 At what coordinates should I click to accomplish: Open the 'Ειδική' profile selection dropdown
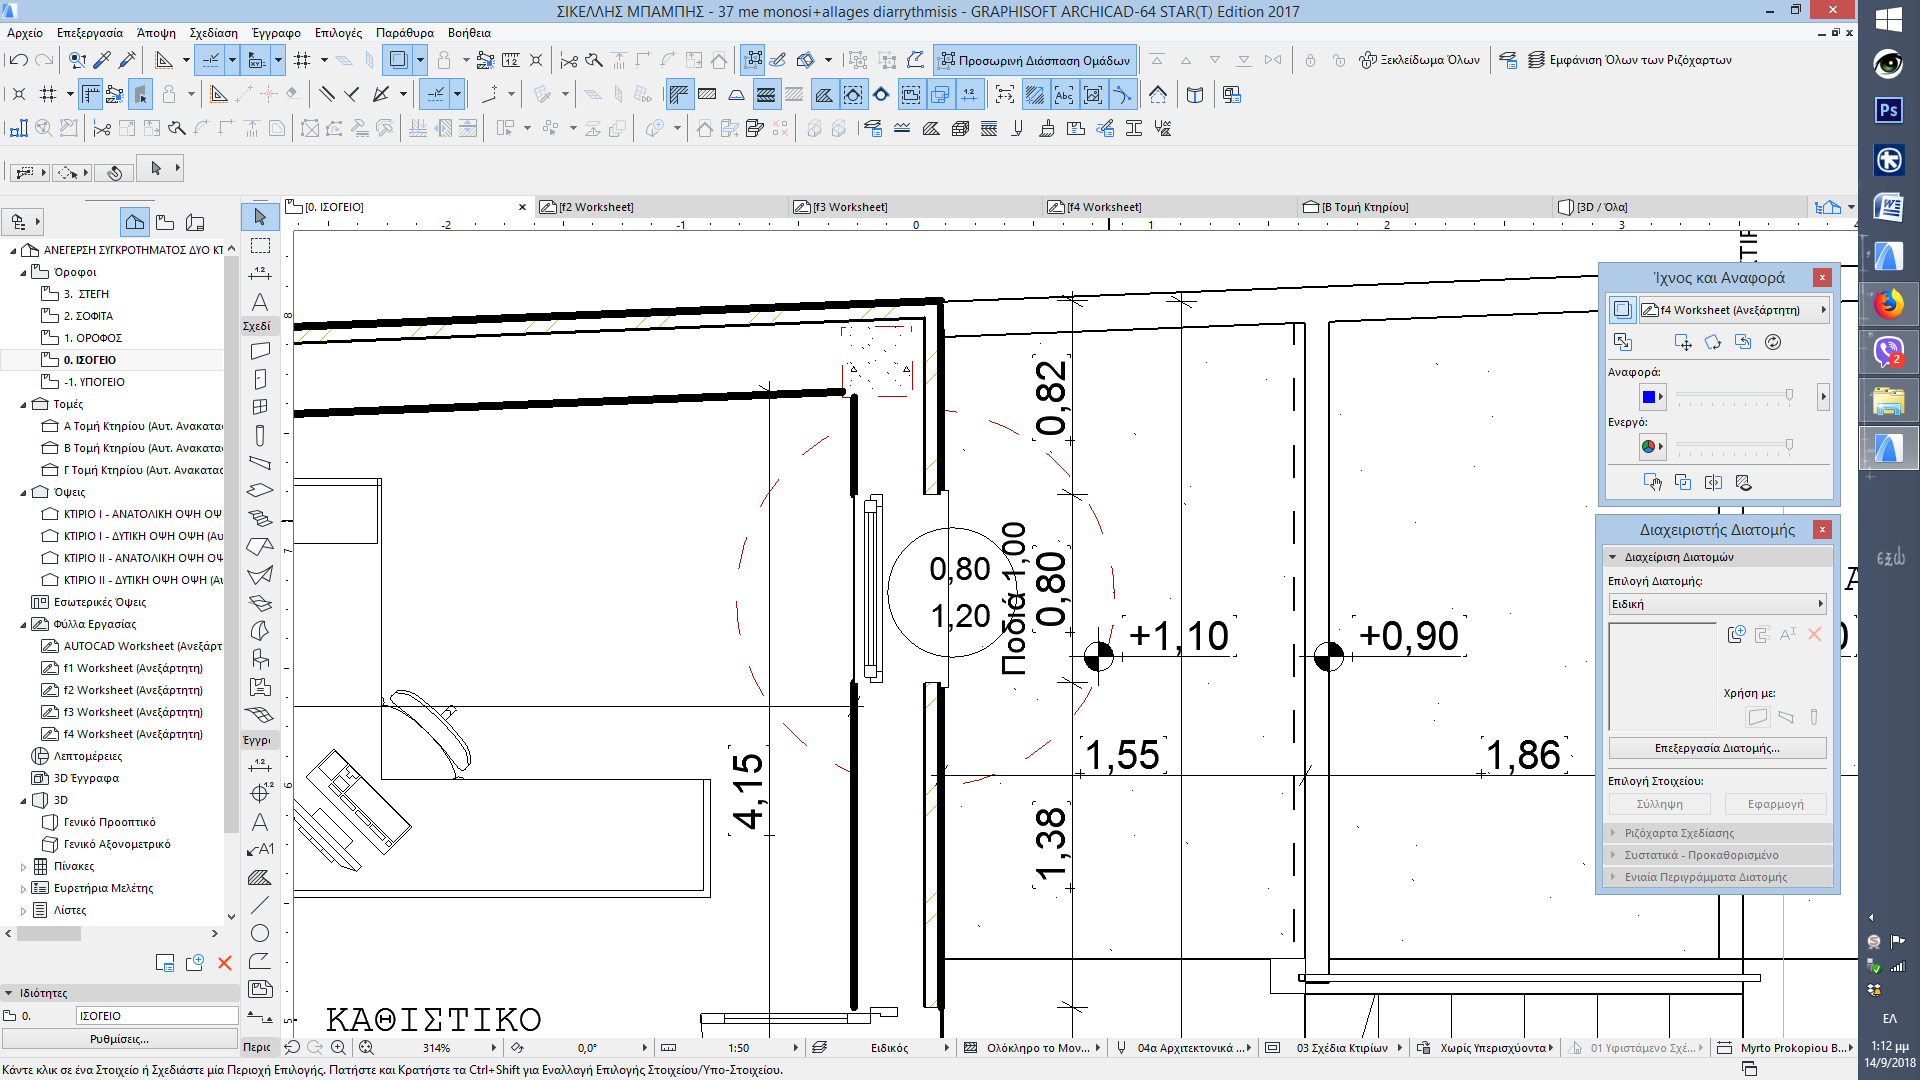(1716, 604)
